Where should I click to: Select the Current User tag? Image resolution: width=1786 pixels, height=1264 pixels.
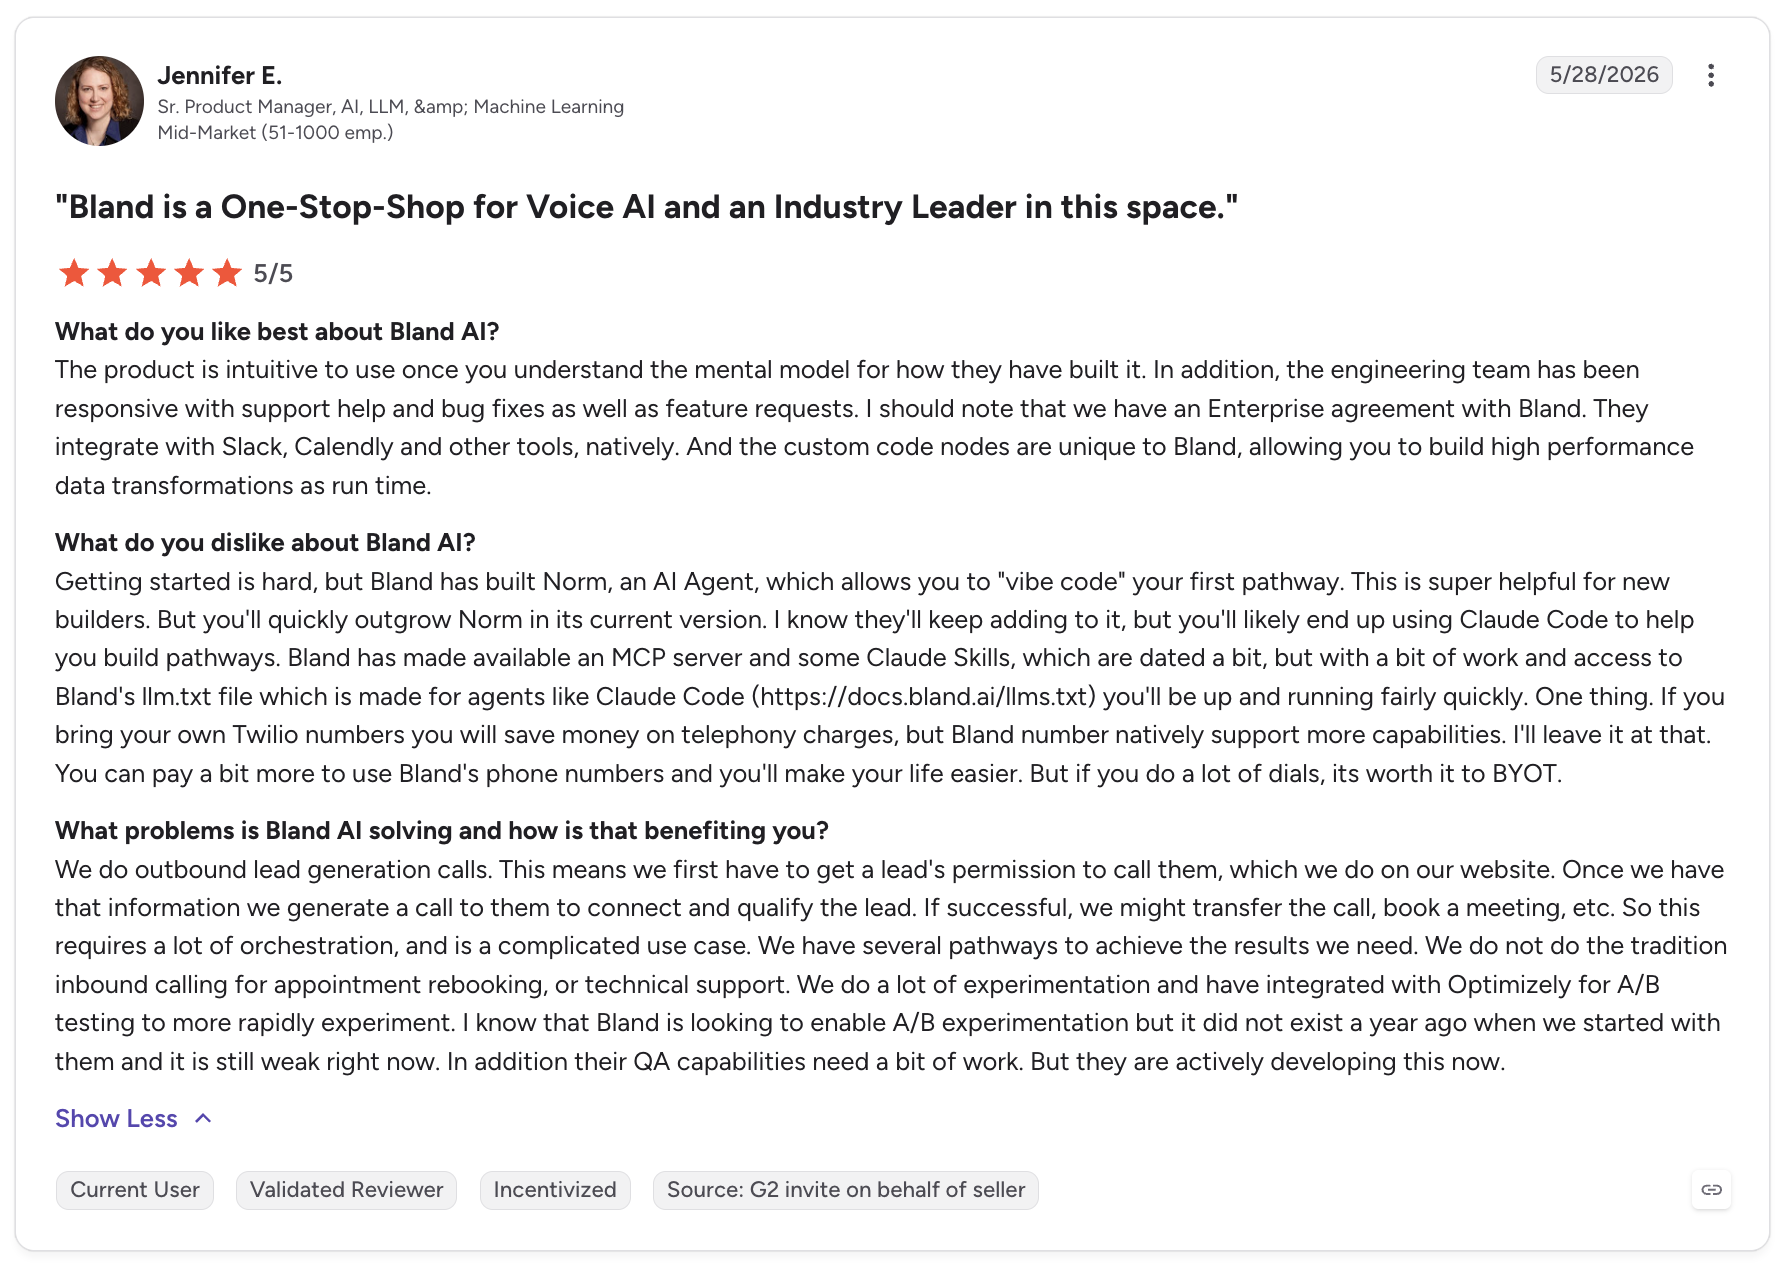(x=135, y=1190)
